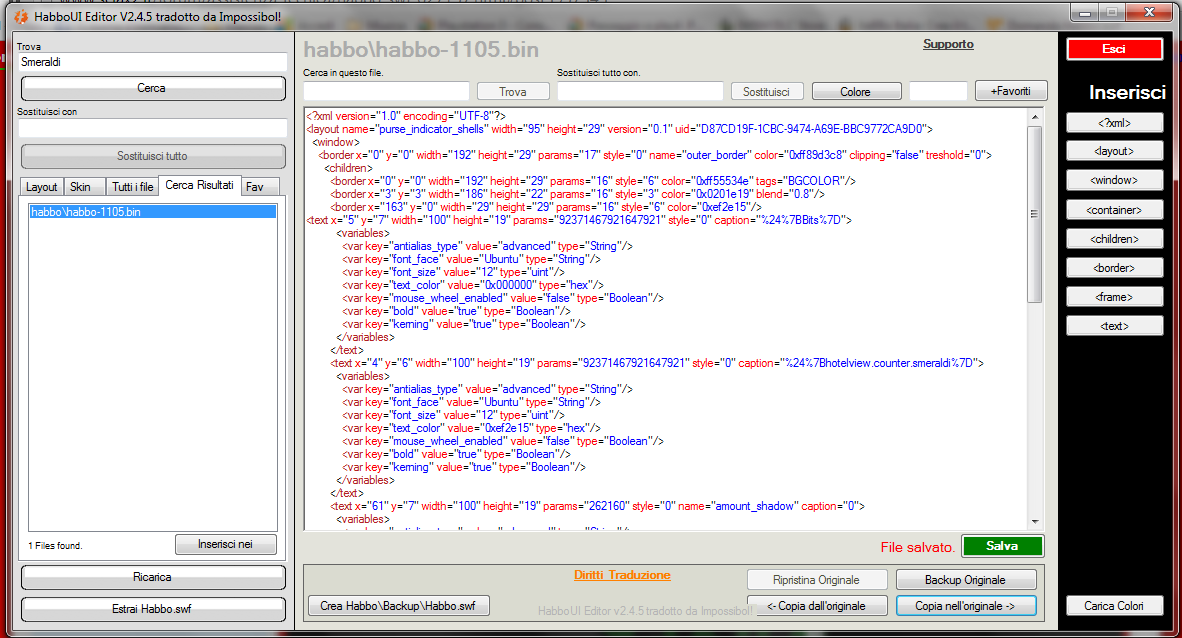
Task: Click Copia dall'originale button
Action: click(x=816, y=606)
